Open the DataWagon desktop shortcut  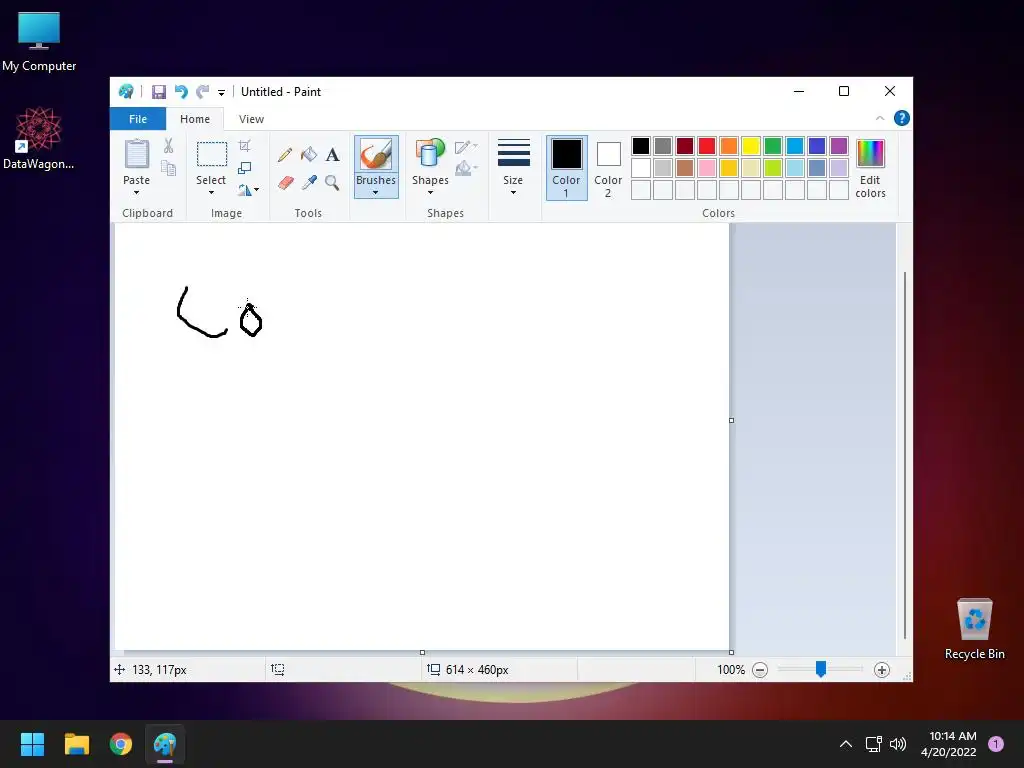39,138
